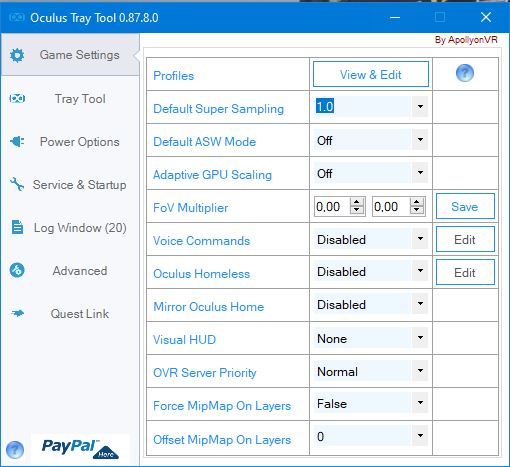Click the Oculus headset icon in title bar

click(17, 17)
